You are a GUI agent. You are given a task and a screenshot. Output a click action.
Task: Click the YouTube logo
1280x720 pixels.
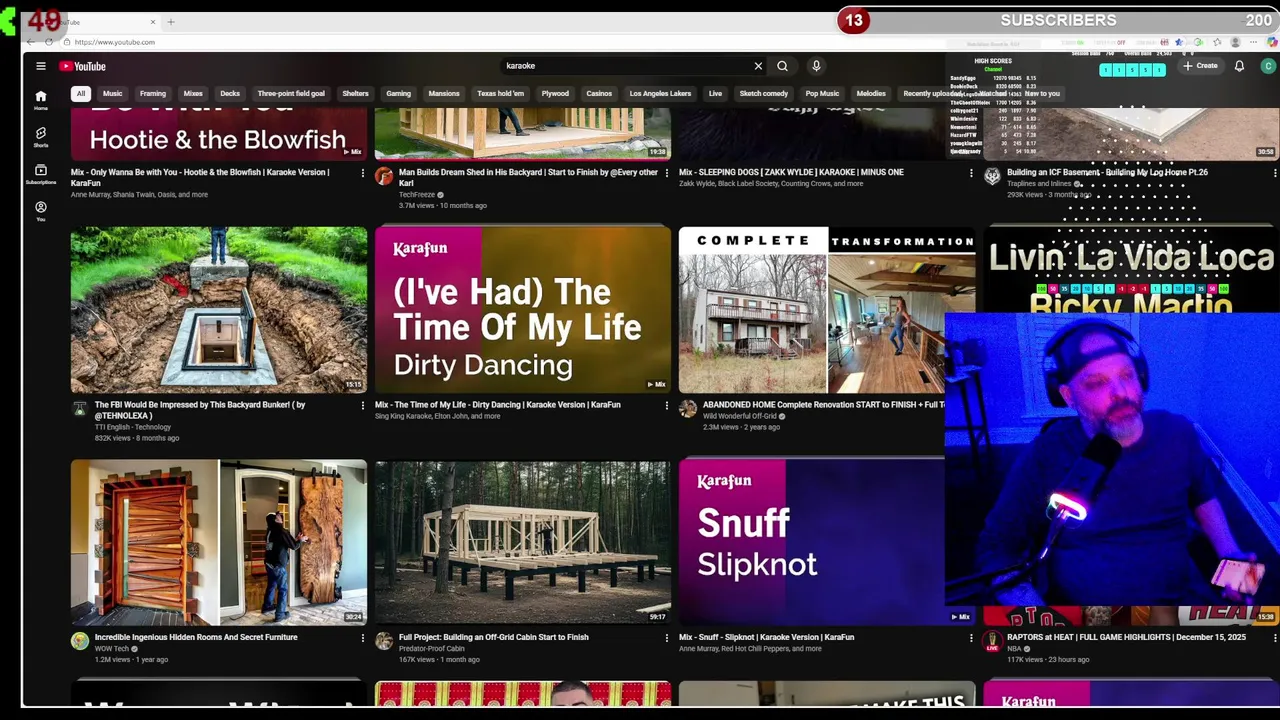point(82,66)
